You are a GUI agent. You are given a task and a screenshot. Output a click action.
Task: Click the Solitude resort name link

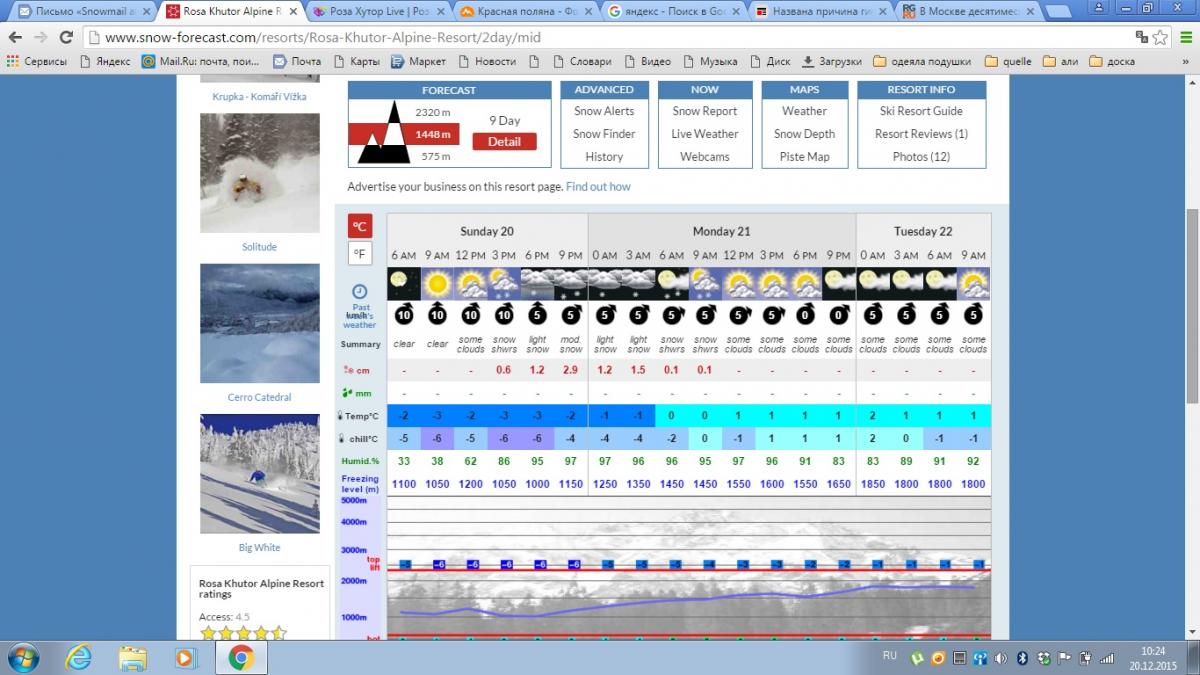pos(260,247)
